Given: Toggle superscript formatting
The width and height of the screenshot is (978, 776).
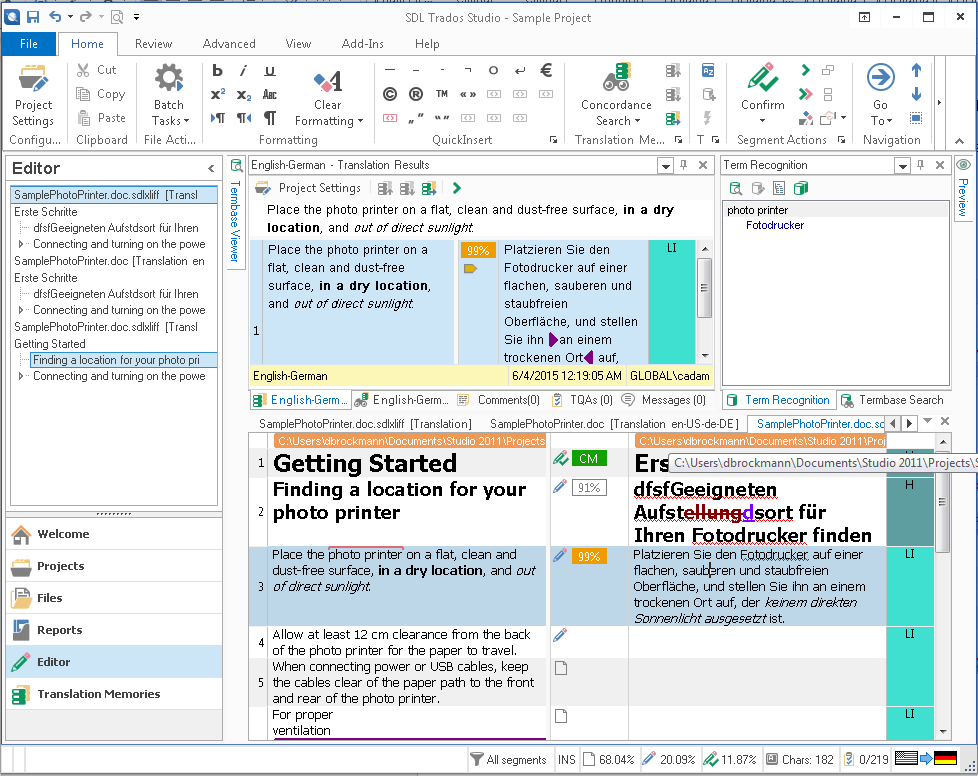Looking at the screenshot, I should click(217, 94).
